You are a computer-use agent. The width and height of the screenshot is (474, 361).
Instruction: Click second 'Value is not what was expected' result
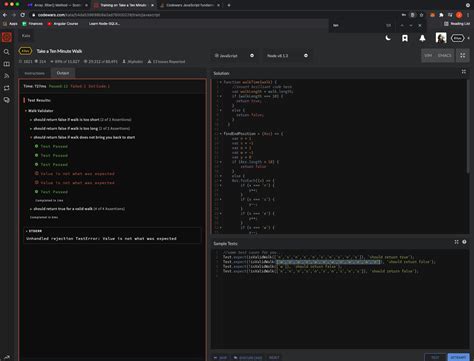[75, 183]
